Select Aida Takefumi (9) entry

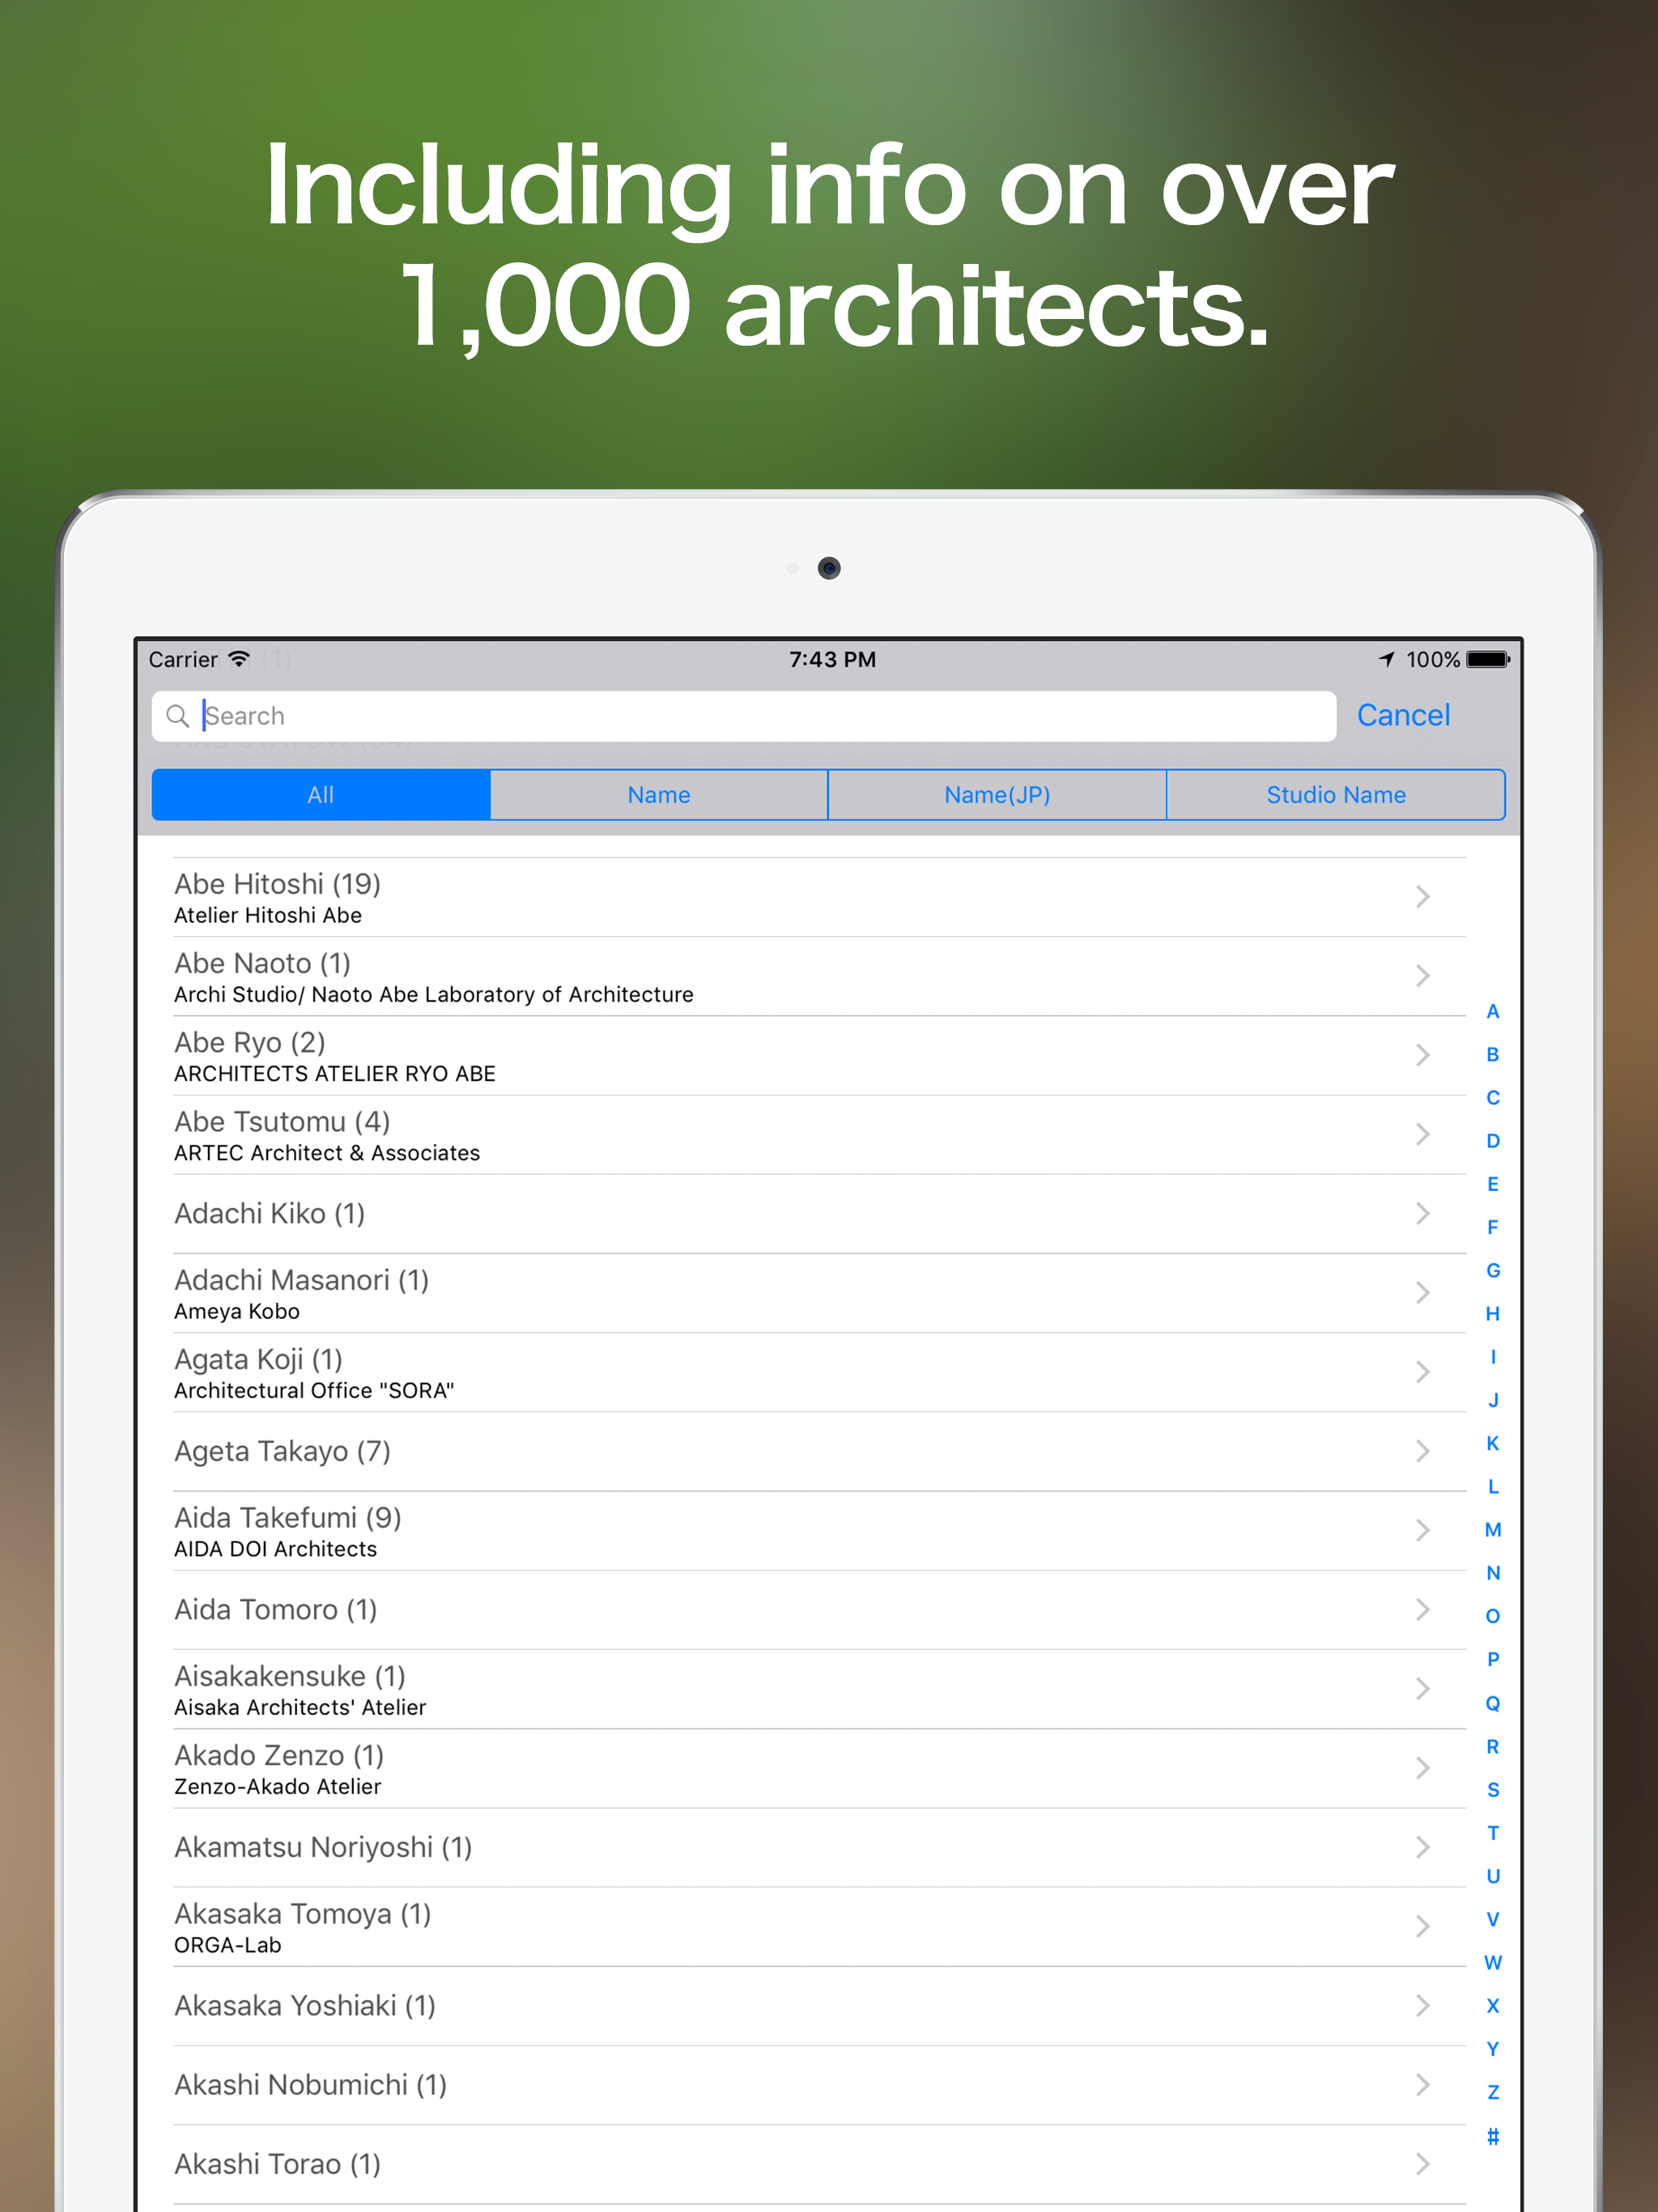point(820,1530)
